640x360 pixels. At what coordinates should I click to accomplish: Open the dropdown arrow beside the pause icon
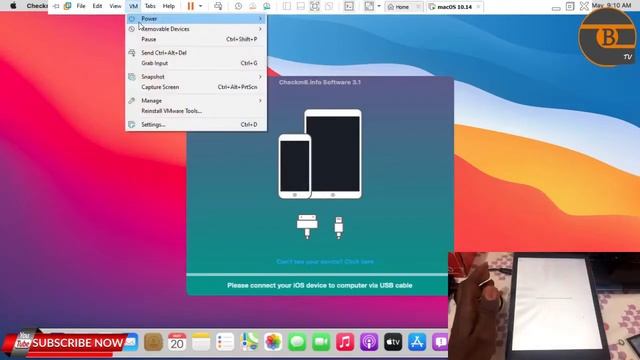200,6
